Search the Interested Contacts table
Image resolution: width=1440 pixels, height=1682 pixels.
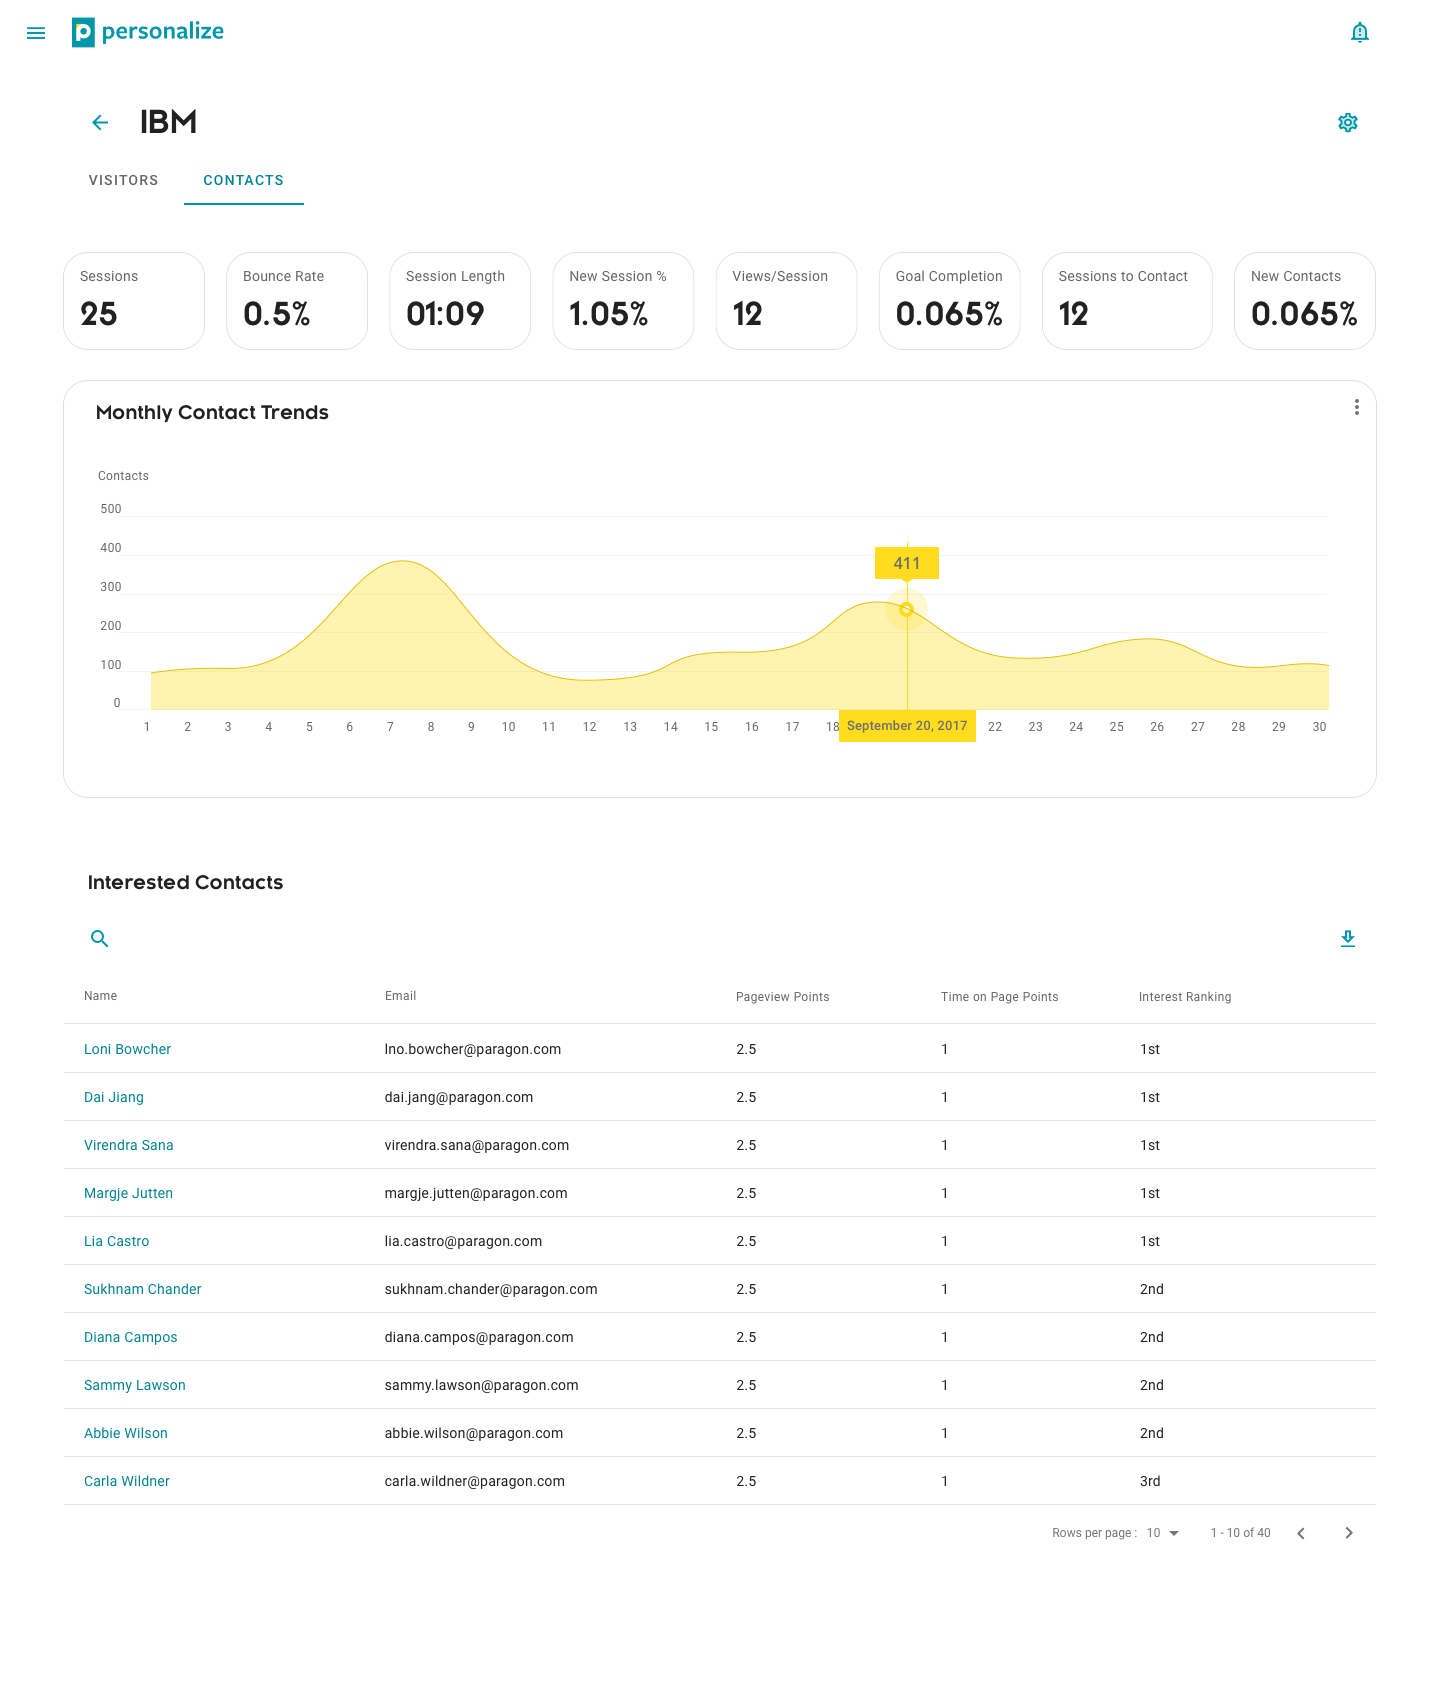click(100, 938)
